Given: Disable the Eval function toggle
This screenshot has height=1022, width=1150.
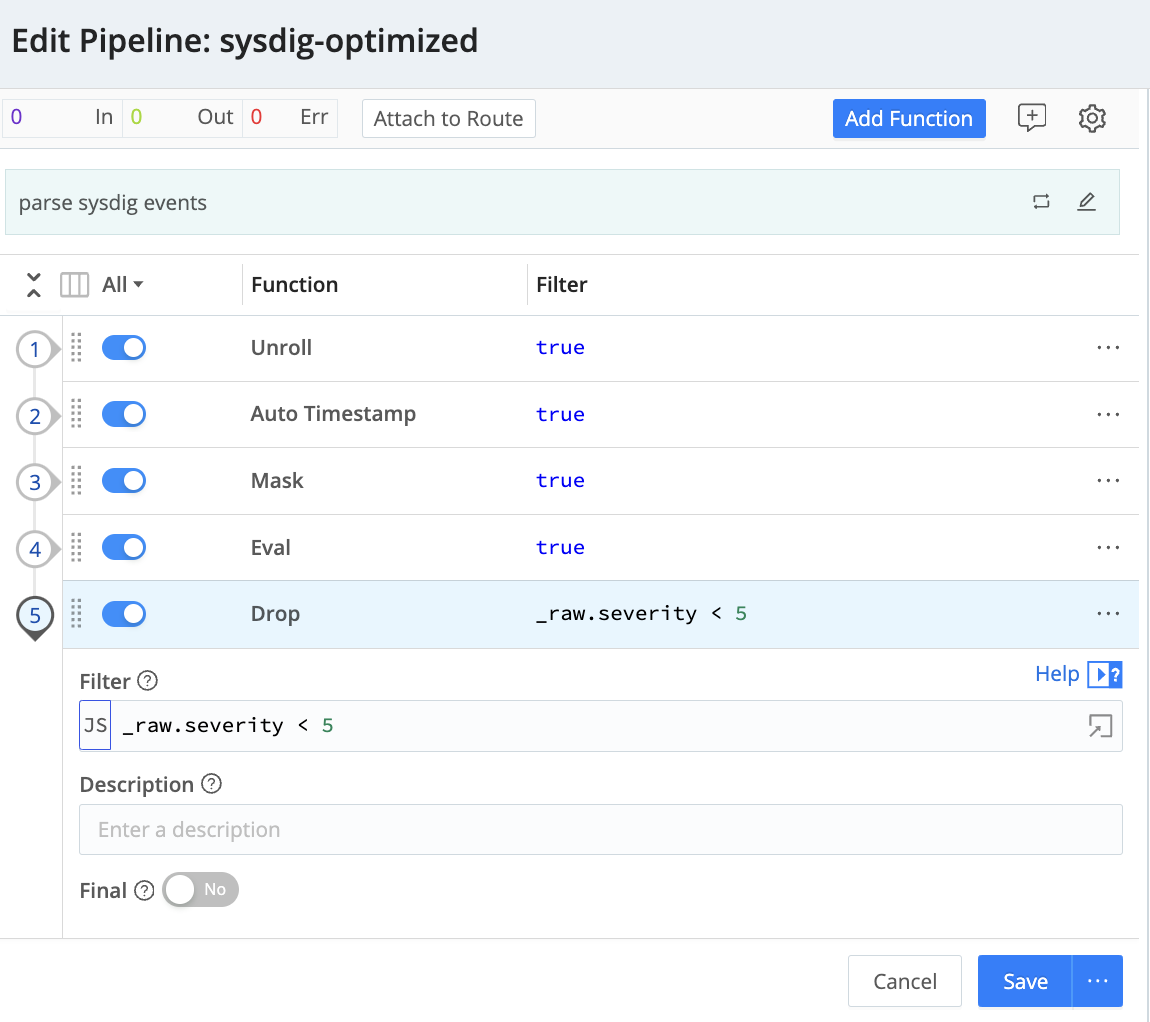Looking at the screenshot, I should [124, 547].
